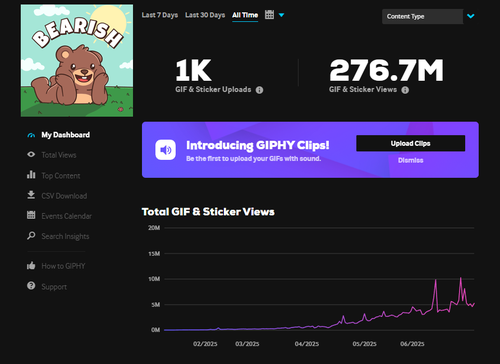Click the Upload Clips button
Viewport: 500px width, 364px height.
411,143
